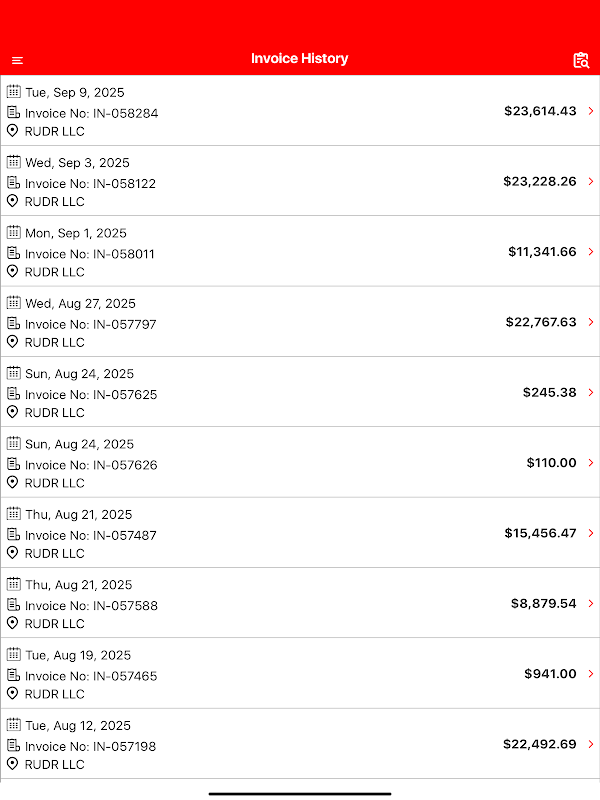Screen dimensions: 600x800
Task: Expand the $11,341.66 invoice chevron
Action: pyautogui.click(x=591, y=252)
